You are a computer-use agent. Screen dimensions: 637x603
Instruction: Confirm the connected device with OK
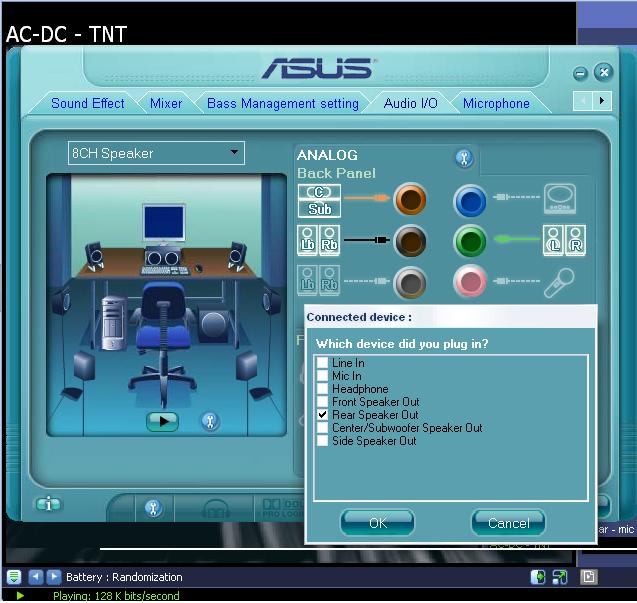pyautogui.click(x=377, y=523)
